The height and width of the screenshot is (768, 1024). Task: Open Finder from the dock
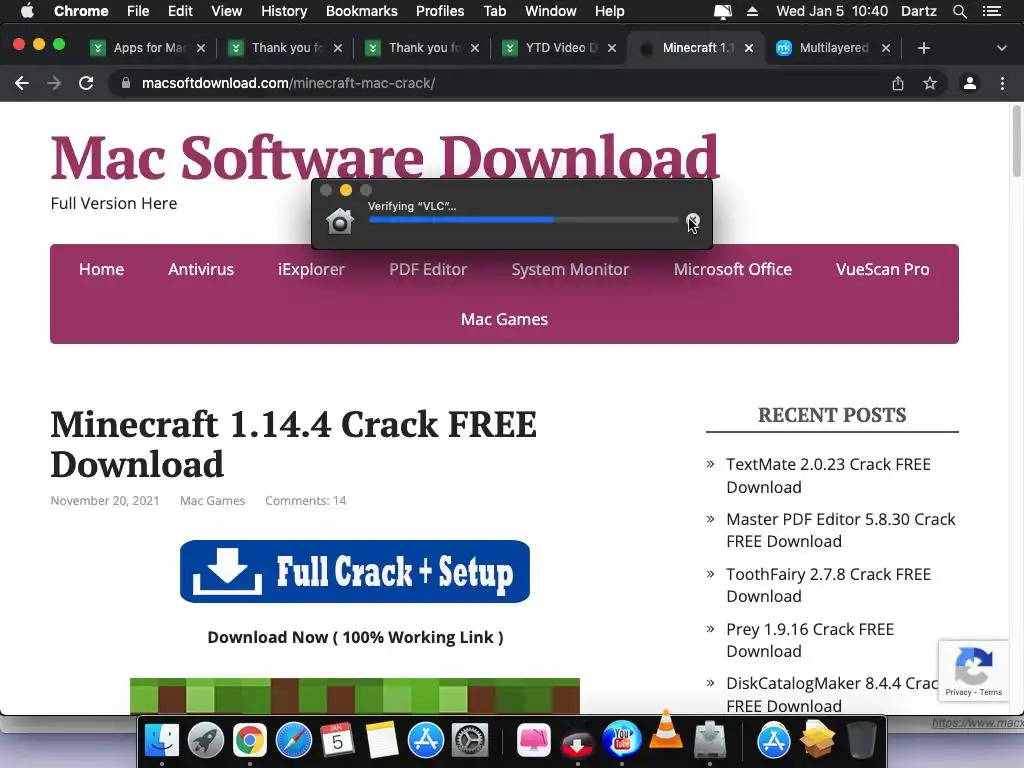(161, 741)
